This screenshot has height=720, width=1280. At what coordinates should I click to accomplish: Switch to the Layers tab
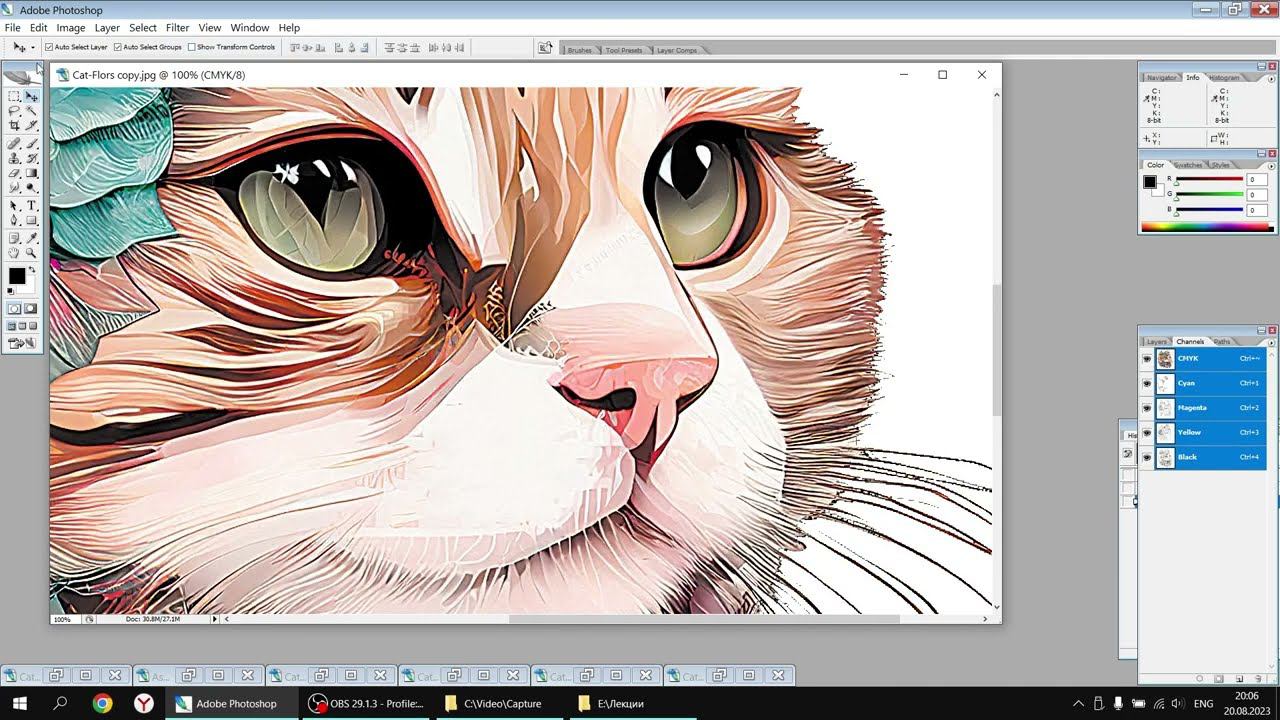pyautogui.click(x=1157, y=341)
